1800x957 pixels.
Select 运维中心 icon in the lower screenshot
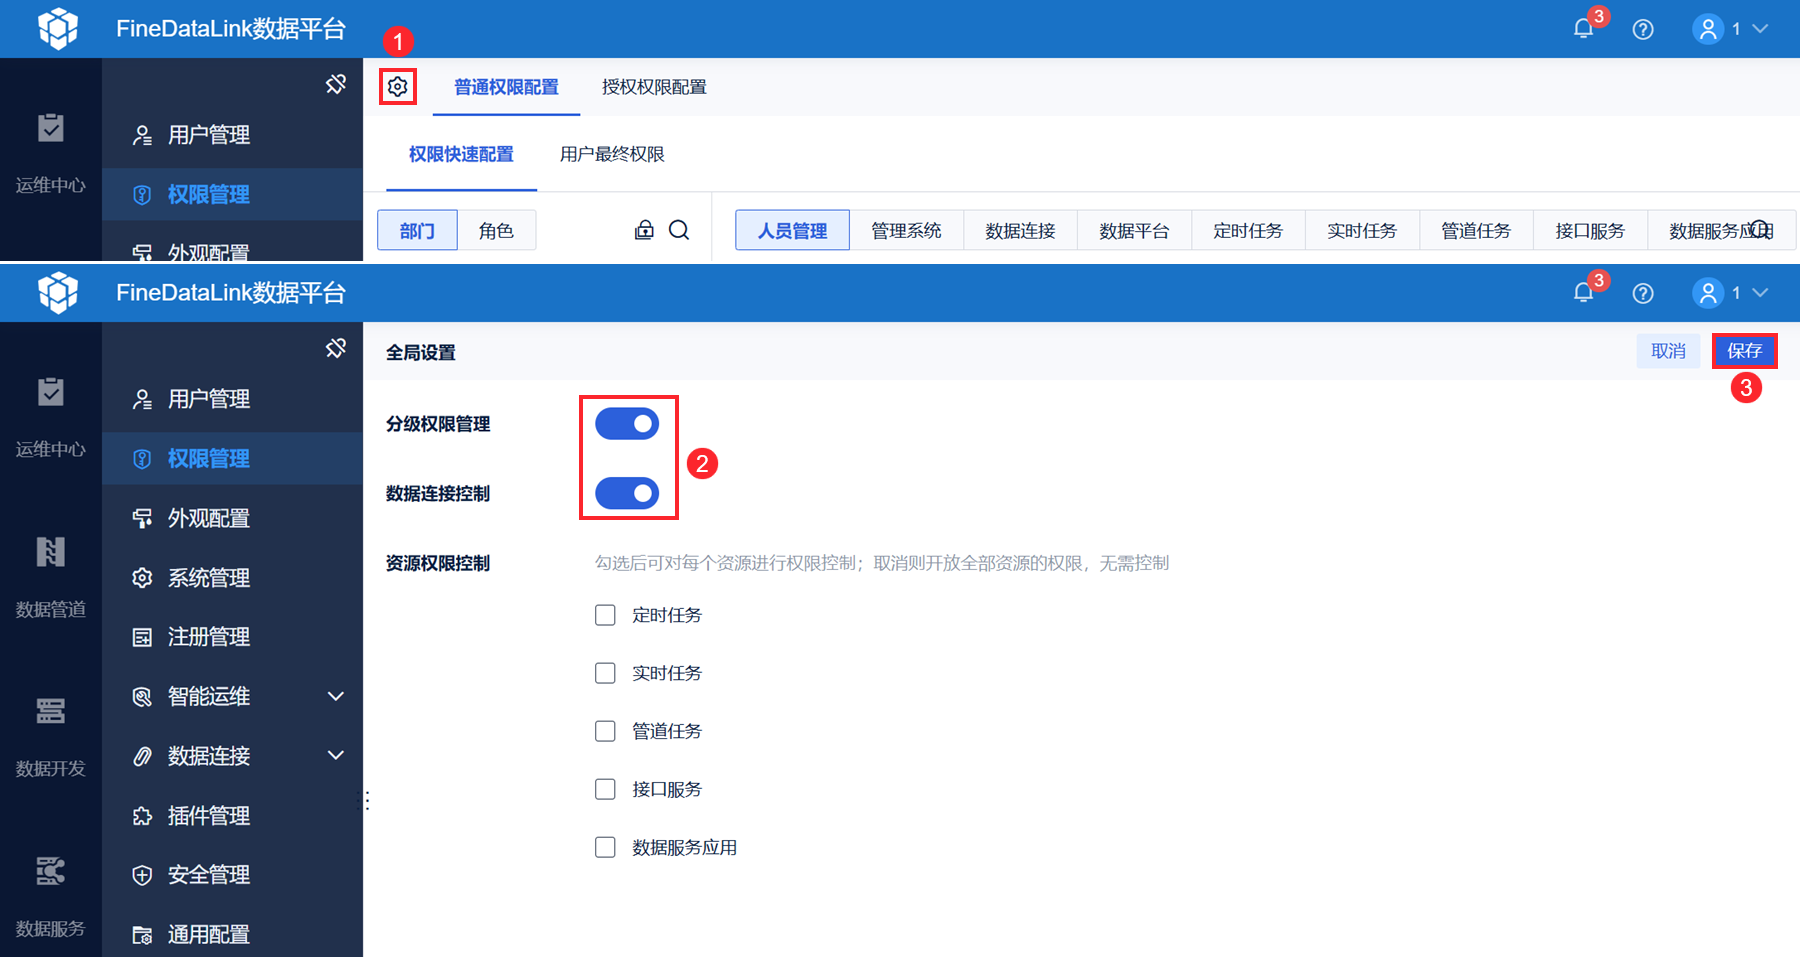coord(51,391)
